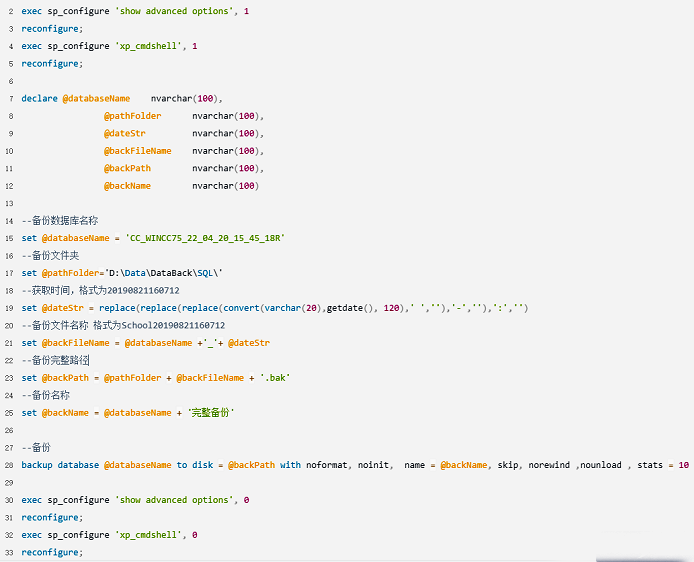Click the '--备份完整路径' comment
The height and width of the screenshot is (562, 694).
56,360
